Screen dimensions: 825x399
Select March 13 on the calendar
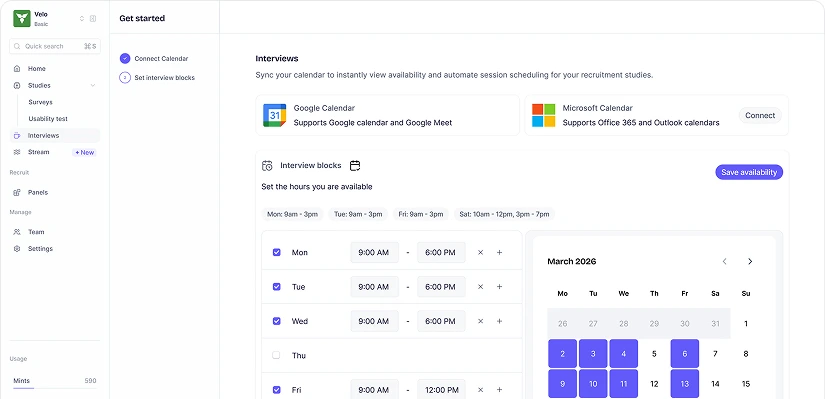coord(685,384)
